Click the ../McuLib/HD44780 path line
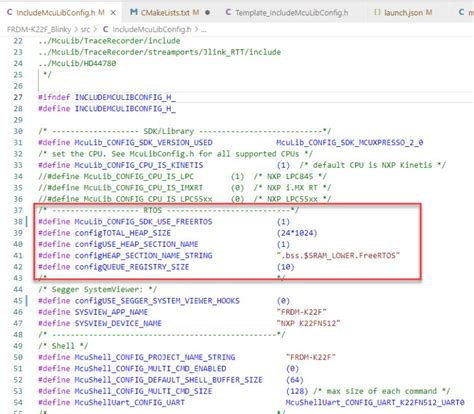The height and width of the screenshot is (414, 474). [77, 63]
